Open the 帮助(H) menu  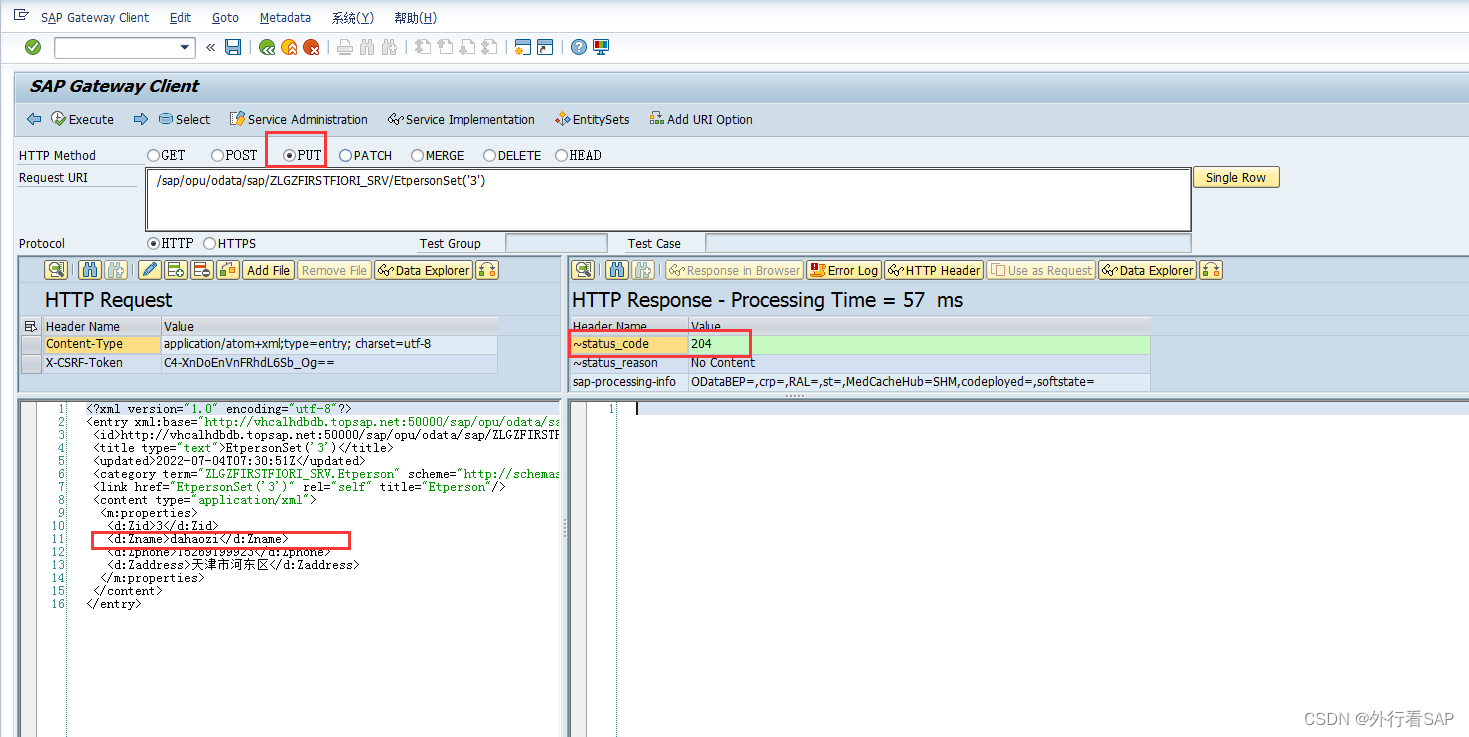pos(415,17)
